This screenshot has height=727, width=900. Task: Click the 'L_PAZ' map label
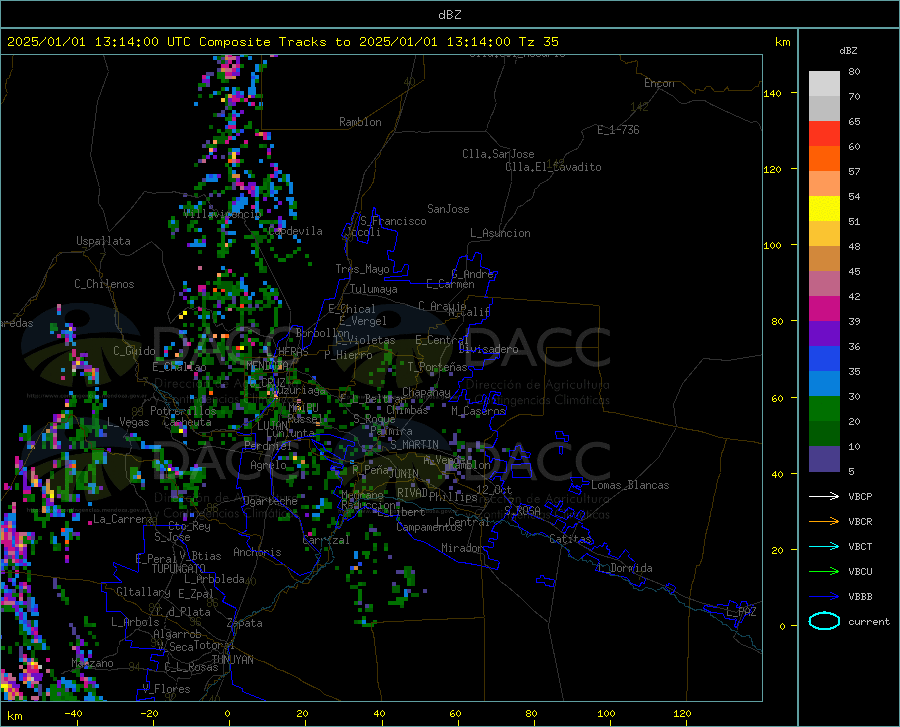point(741,612)
